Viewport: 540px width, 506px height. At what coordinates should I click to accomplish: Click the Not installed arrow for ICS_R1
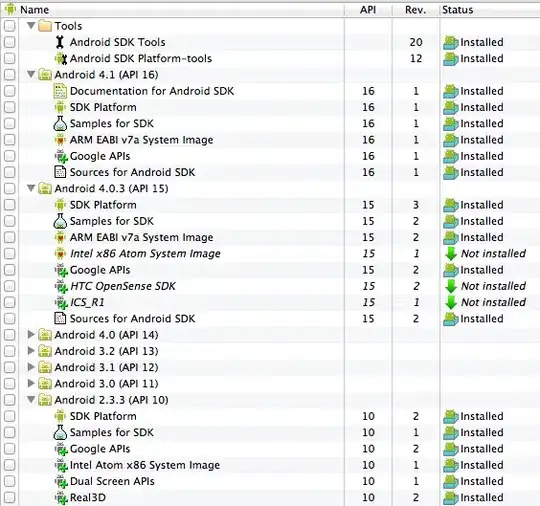pyautogui.click(x=450, y=302)
